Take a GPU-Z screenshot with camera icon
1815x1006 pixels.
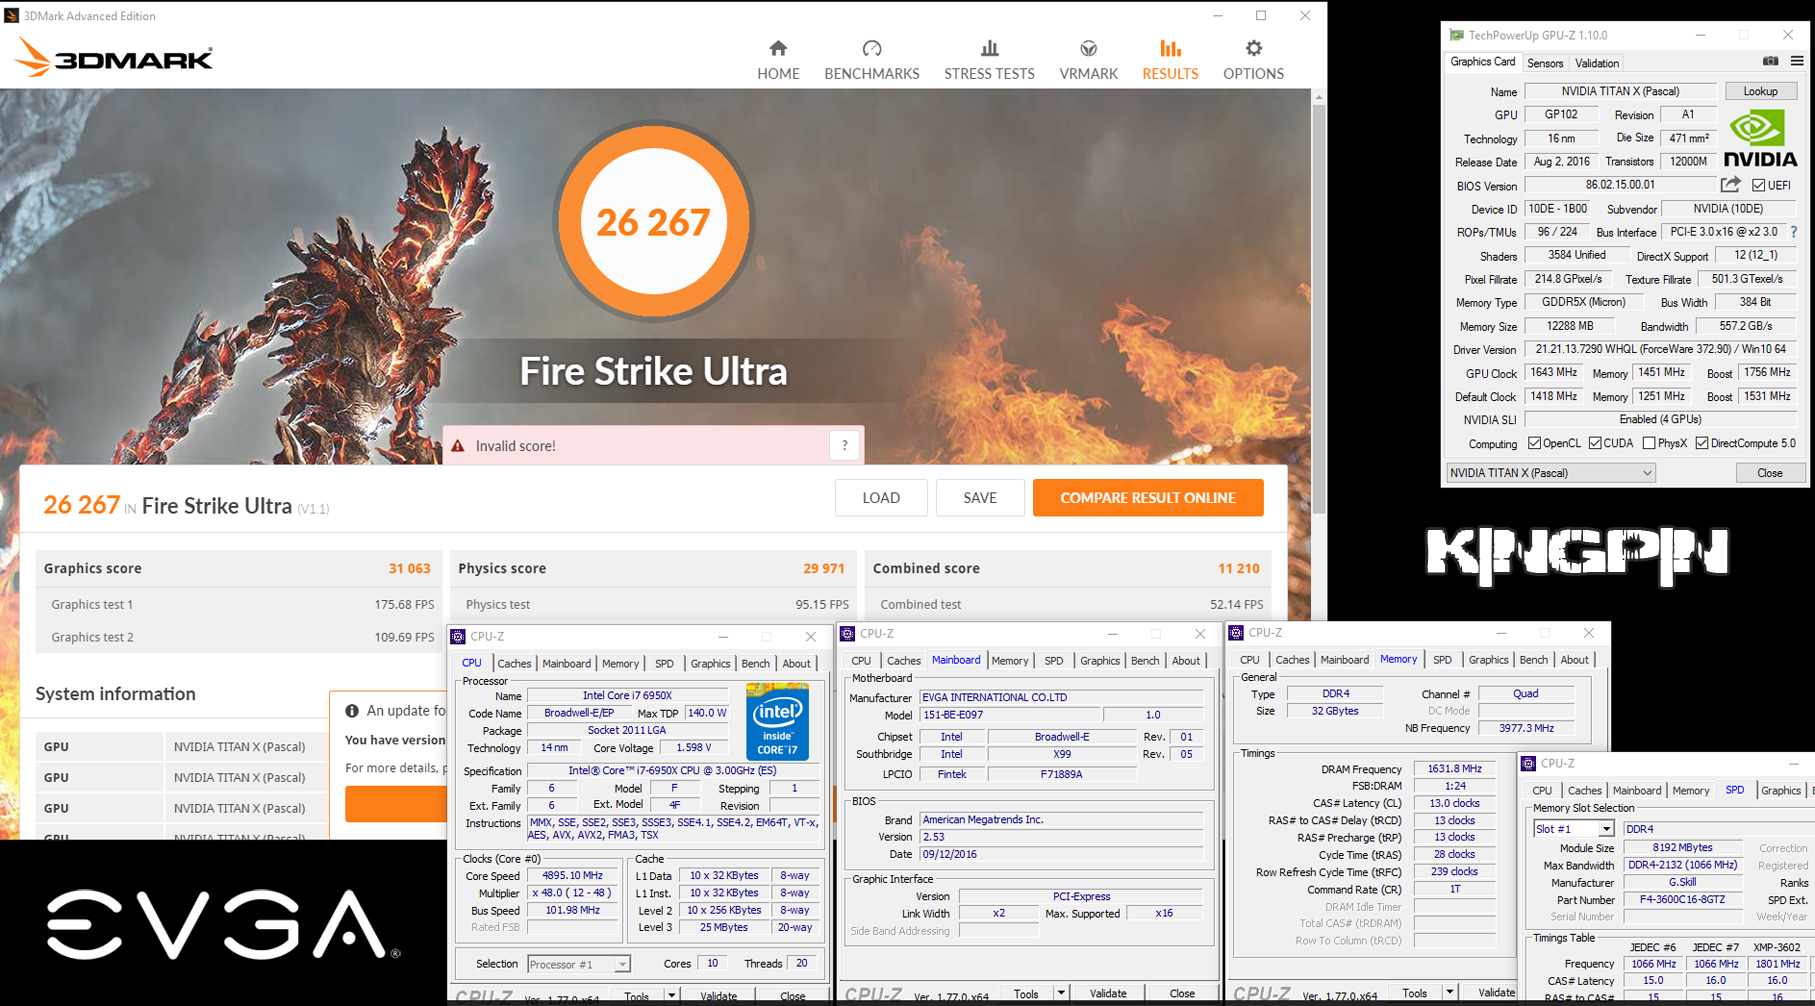[1770, 62]
